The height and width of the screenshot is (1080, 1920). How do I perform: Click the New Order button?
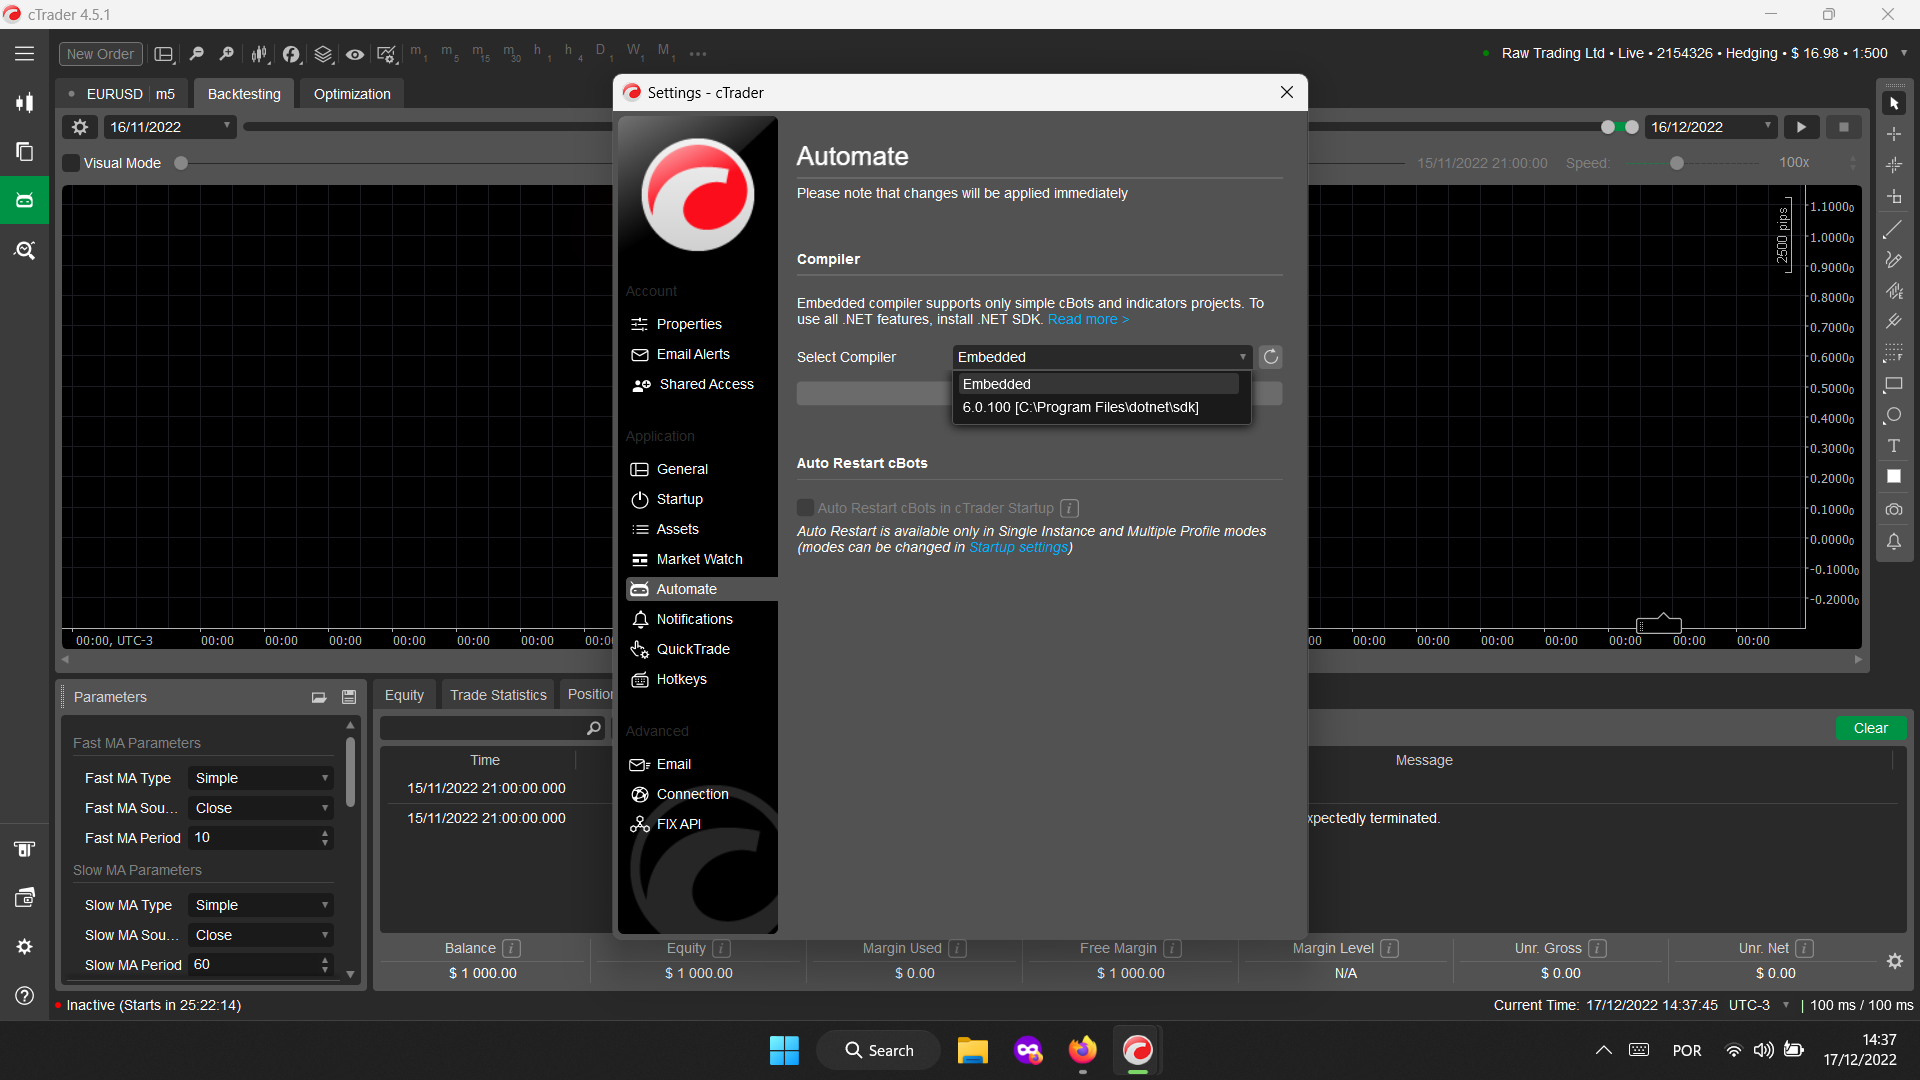(x=100, y=54)
